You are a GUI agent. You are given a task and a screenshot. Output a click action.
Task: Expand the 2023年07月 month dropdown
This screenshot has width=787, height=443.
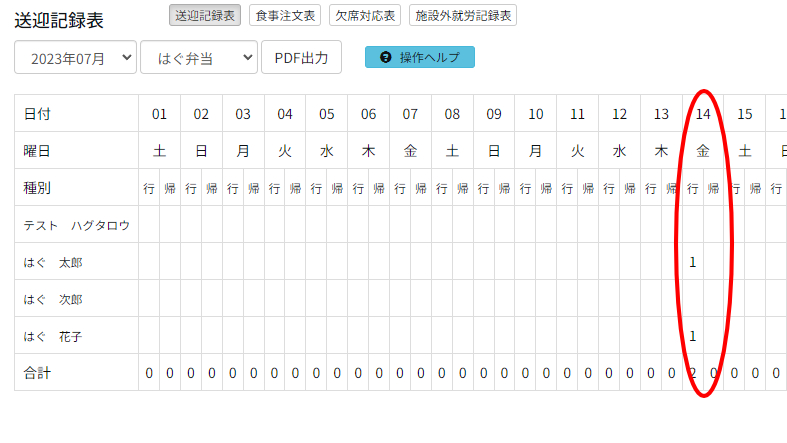tap(75, 58)
